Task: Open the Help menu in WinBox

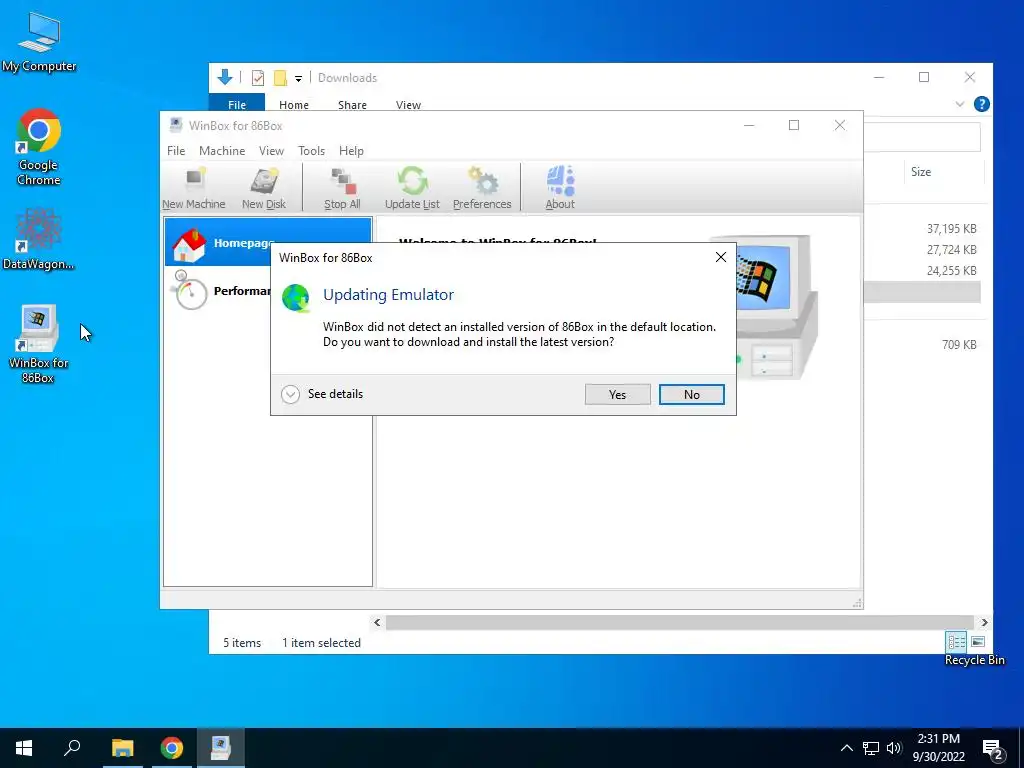Action: [351, 151]
